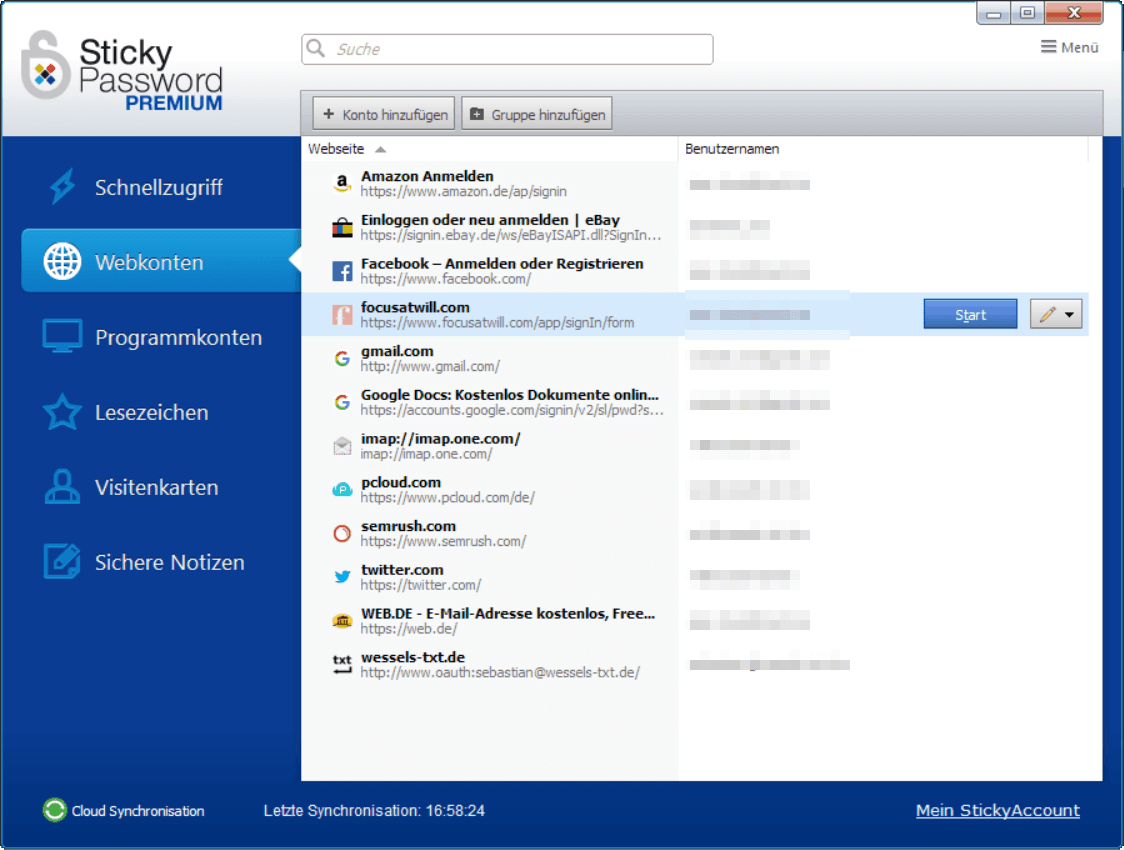Viewport: 1124px width, 850px height.
Task: Click the pcloud.com cloud icon
Action: click(x=342, y=490)
